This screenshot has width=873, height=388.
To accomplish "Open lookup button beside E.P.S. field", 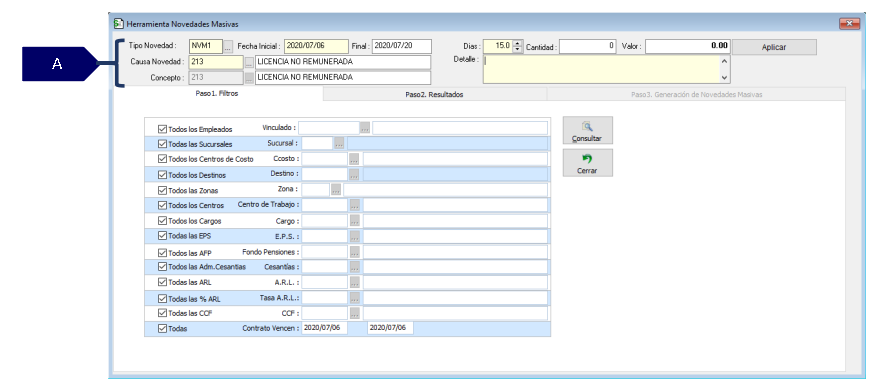I will (x=354, y=236).
